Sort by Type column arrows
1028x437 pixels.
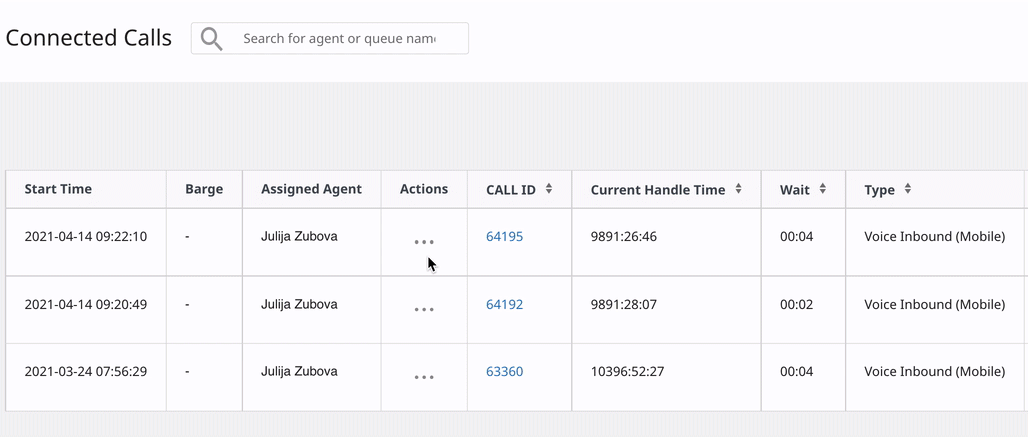(908, 189)
